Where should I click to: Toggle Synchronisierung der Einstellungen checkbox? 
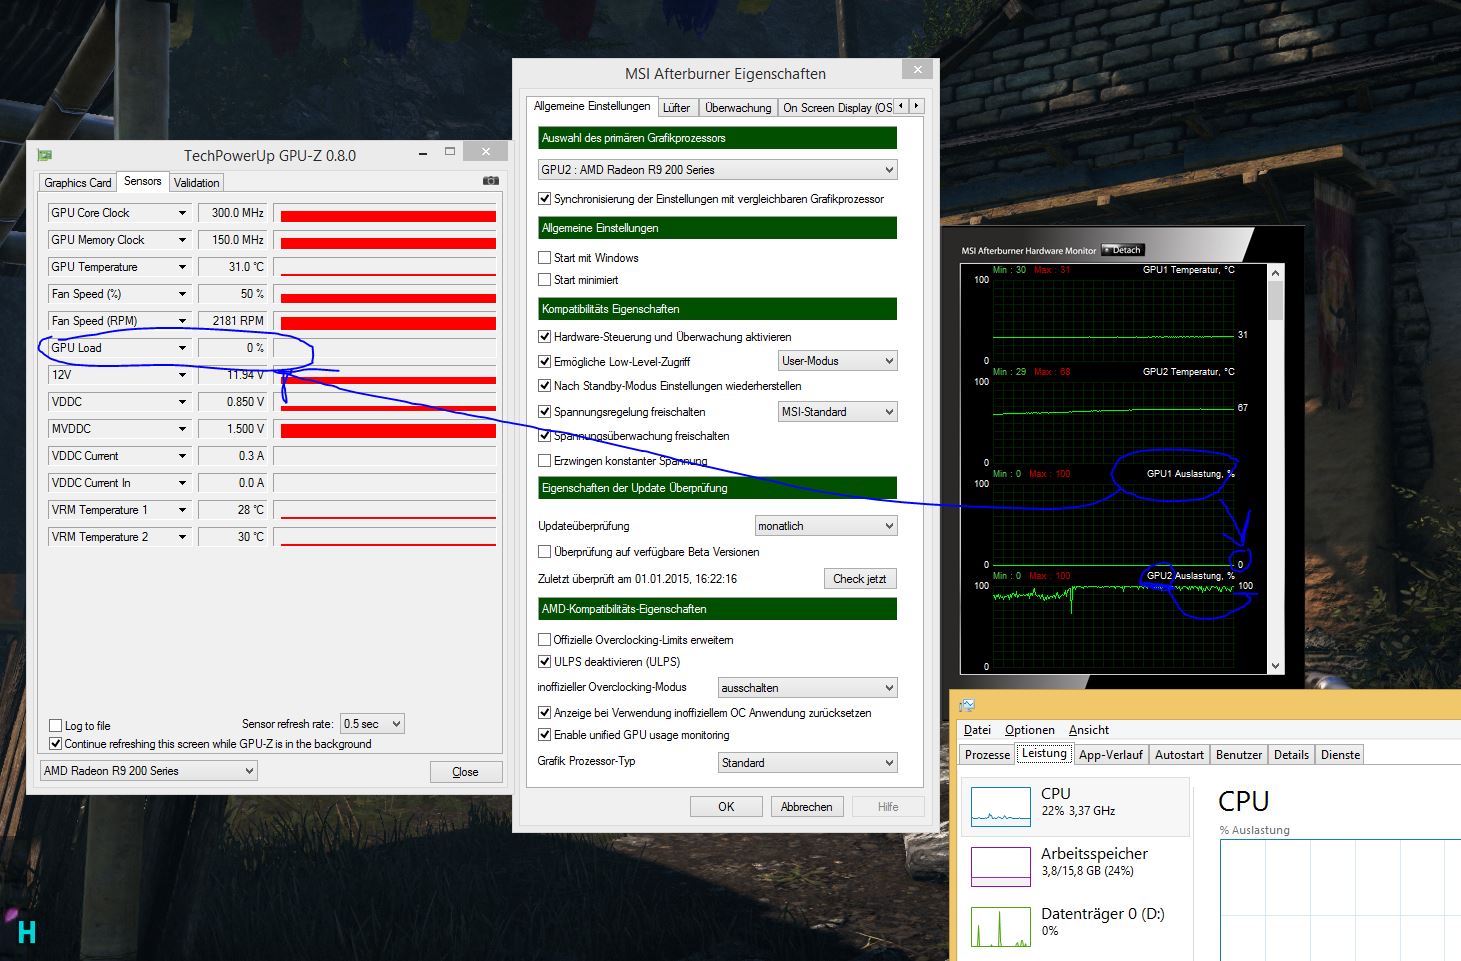point(545,199)
